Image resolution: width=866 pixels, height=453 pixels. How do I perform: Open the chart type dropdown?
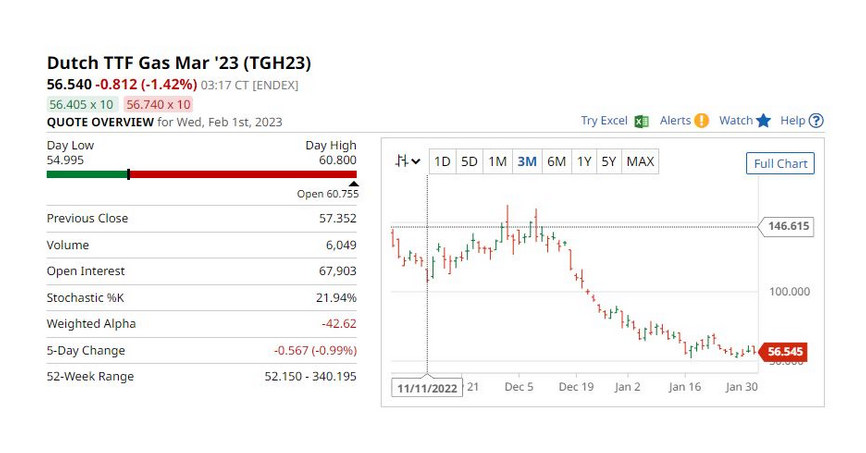[407, 161]
